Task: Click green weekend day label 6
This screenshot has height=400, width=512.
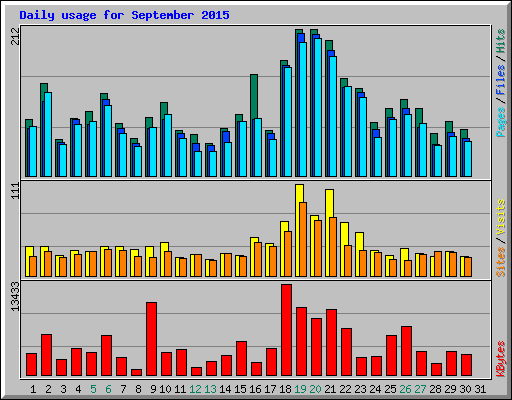Action: click(x=108, y=389)
